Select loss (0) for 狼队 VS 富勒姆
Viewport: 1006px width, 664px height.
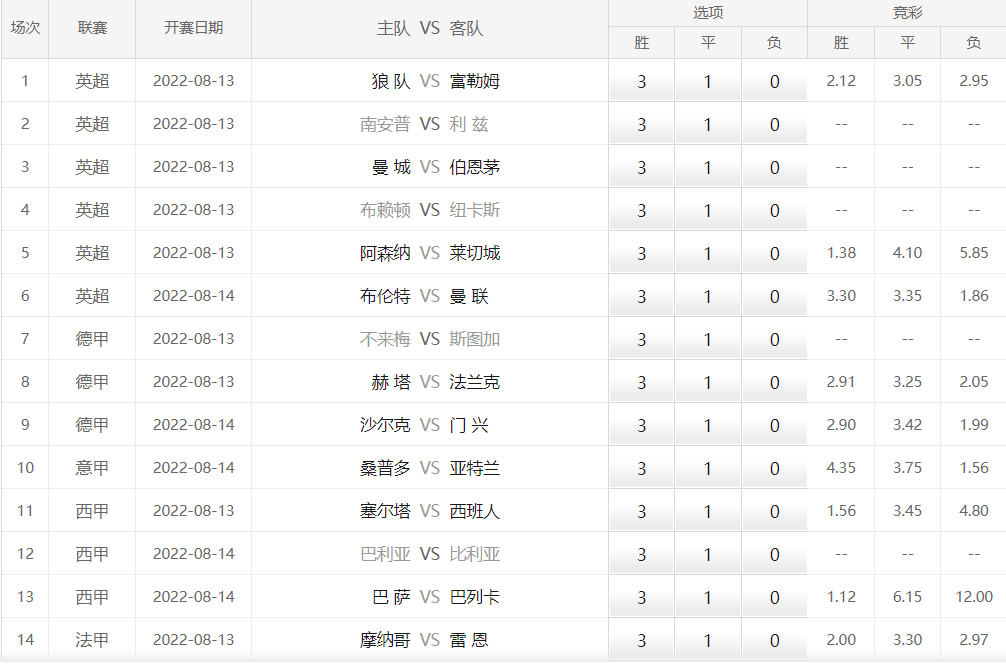774,81
